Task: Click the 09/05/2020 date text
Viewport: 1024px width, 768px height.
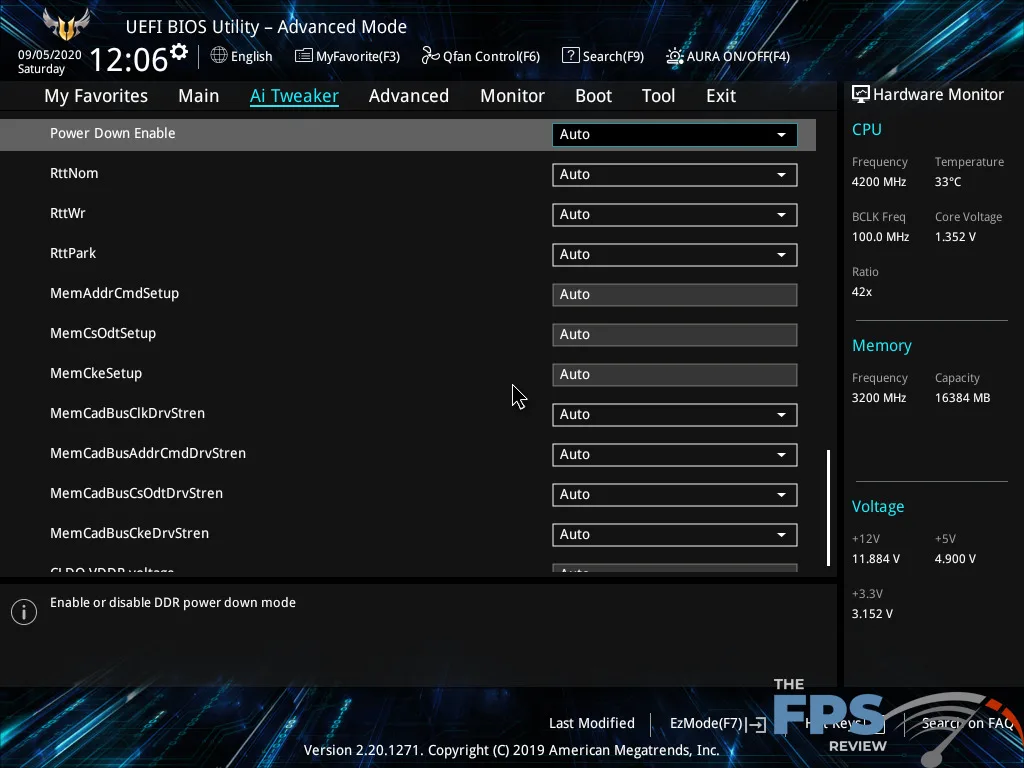Action: click(50, 55)
